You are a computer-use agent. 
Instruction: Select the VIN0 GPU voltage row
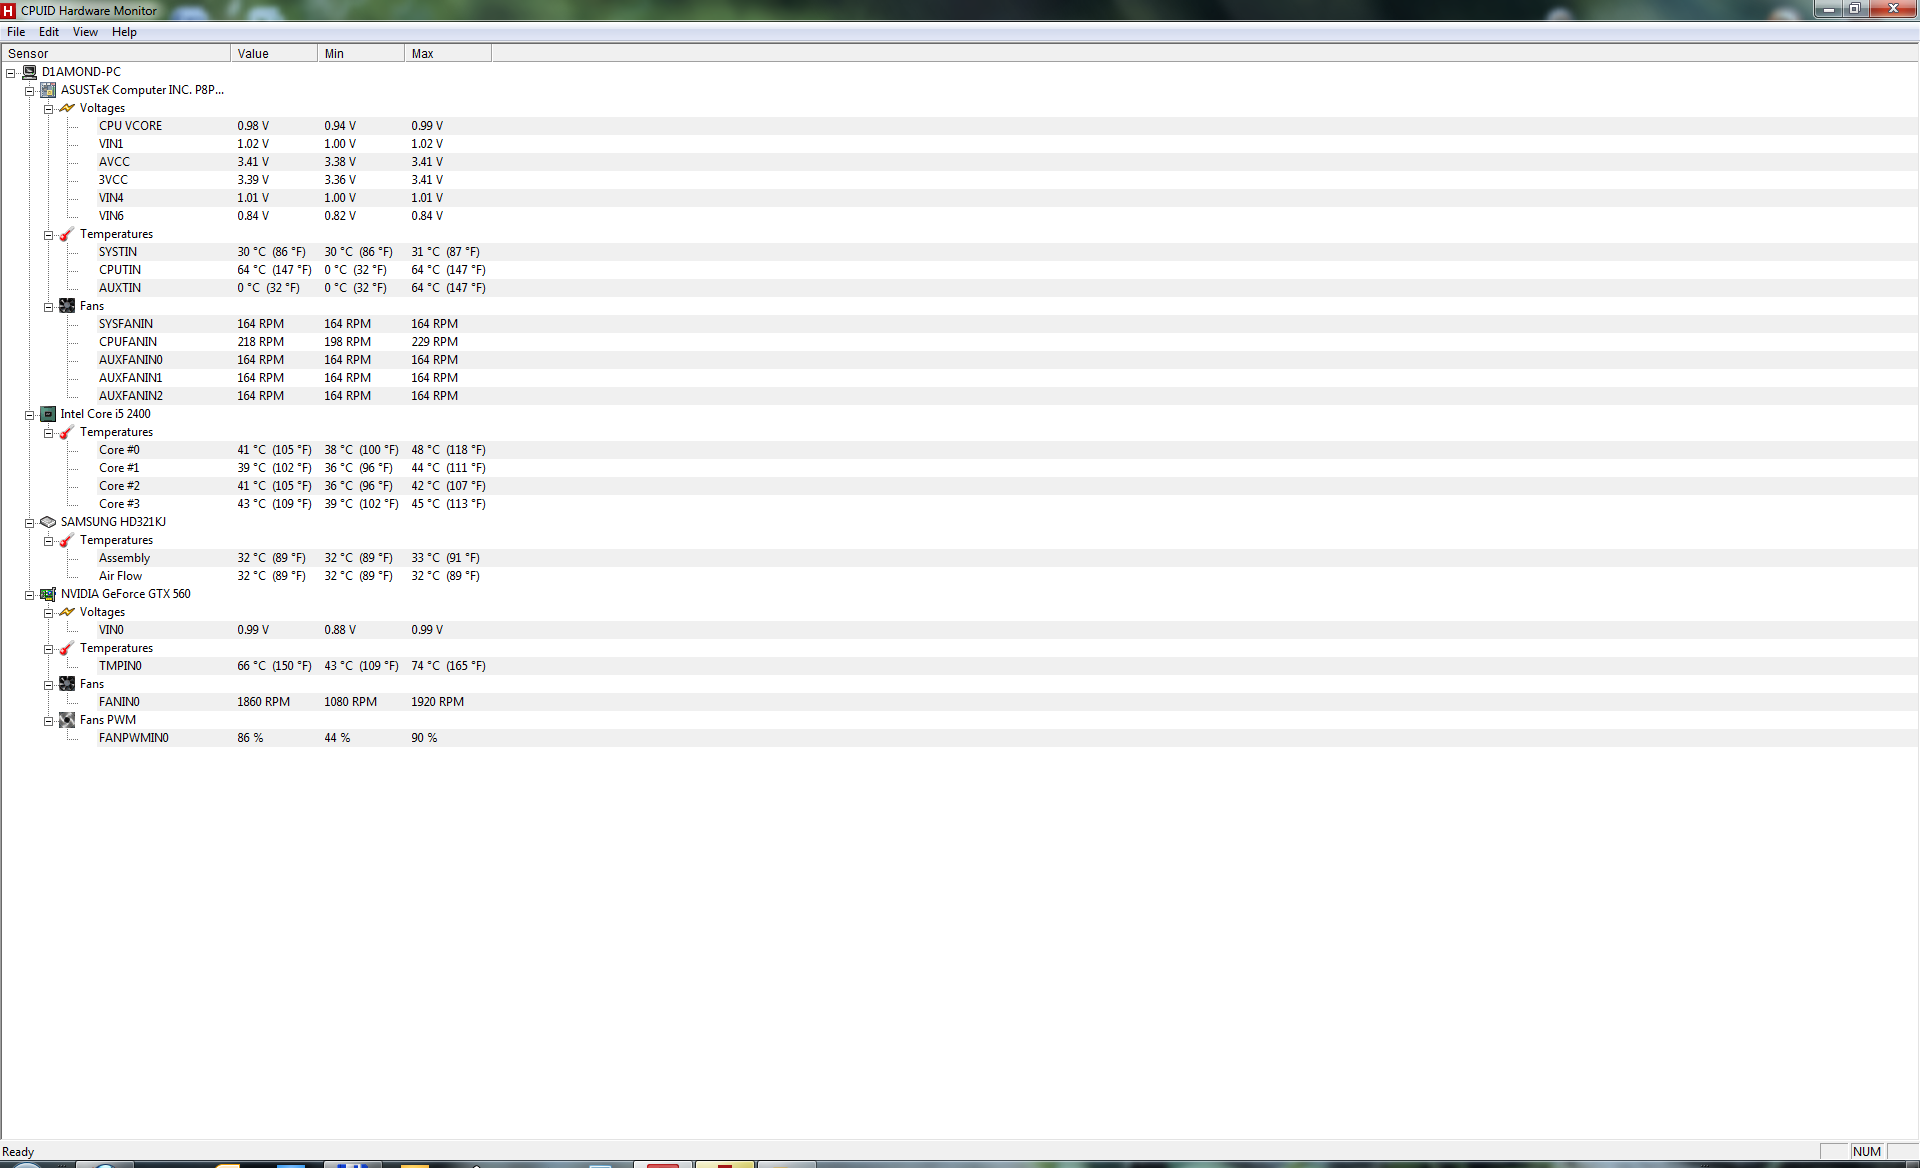(x=1008, y=630)
